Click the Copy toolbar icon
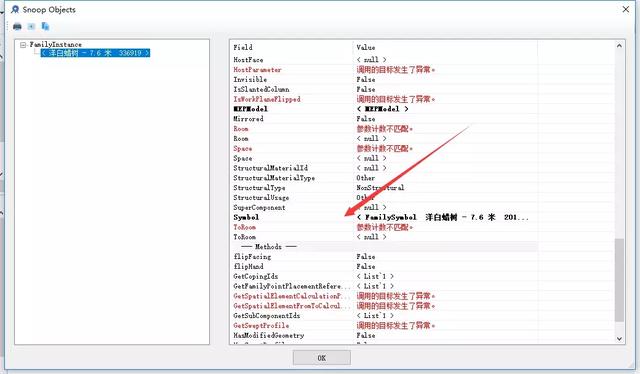640x374 pixels. click(x=45, y=27)
